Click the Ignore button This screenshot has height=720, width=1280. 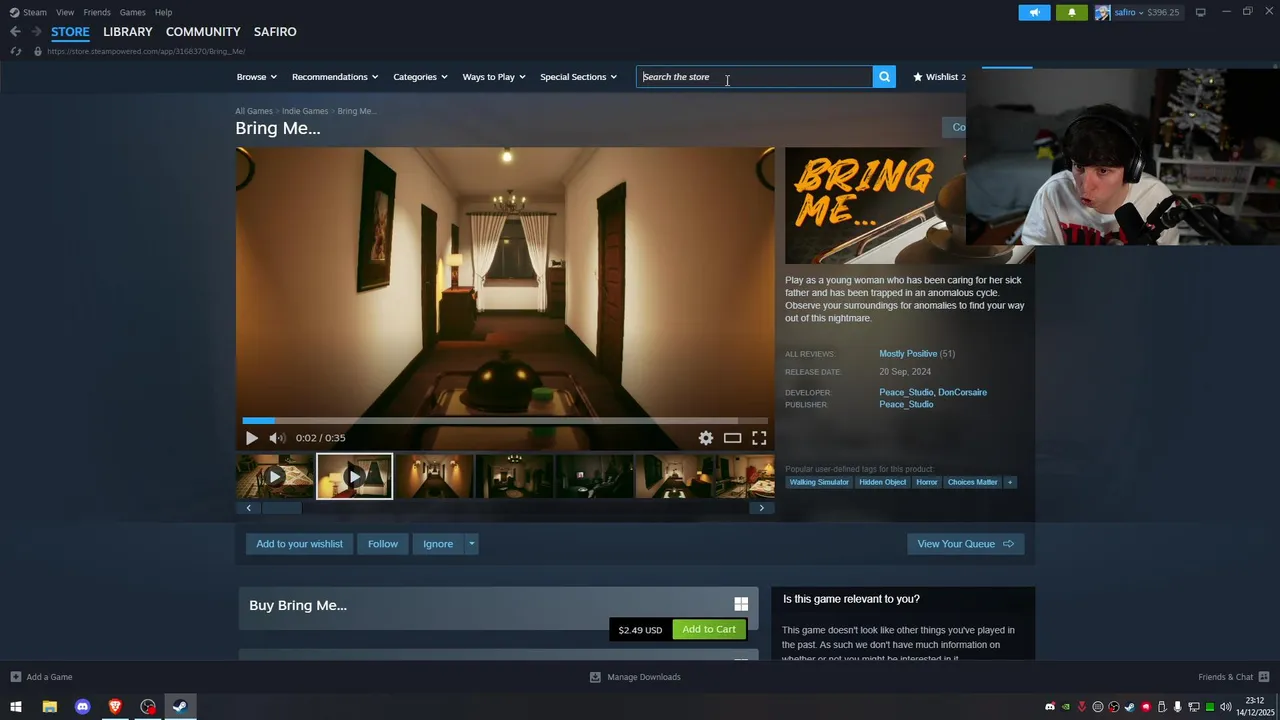point(438,544)
